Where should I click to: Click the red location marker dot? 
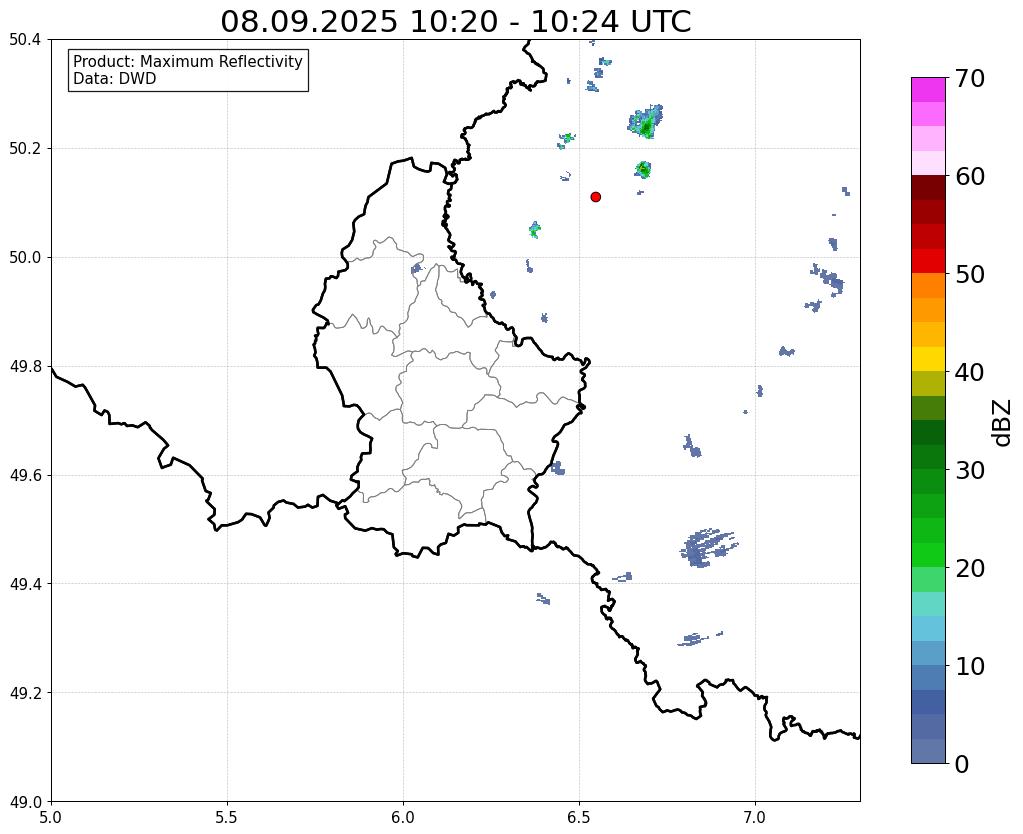(595, 197)
